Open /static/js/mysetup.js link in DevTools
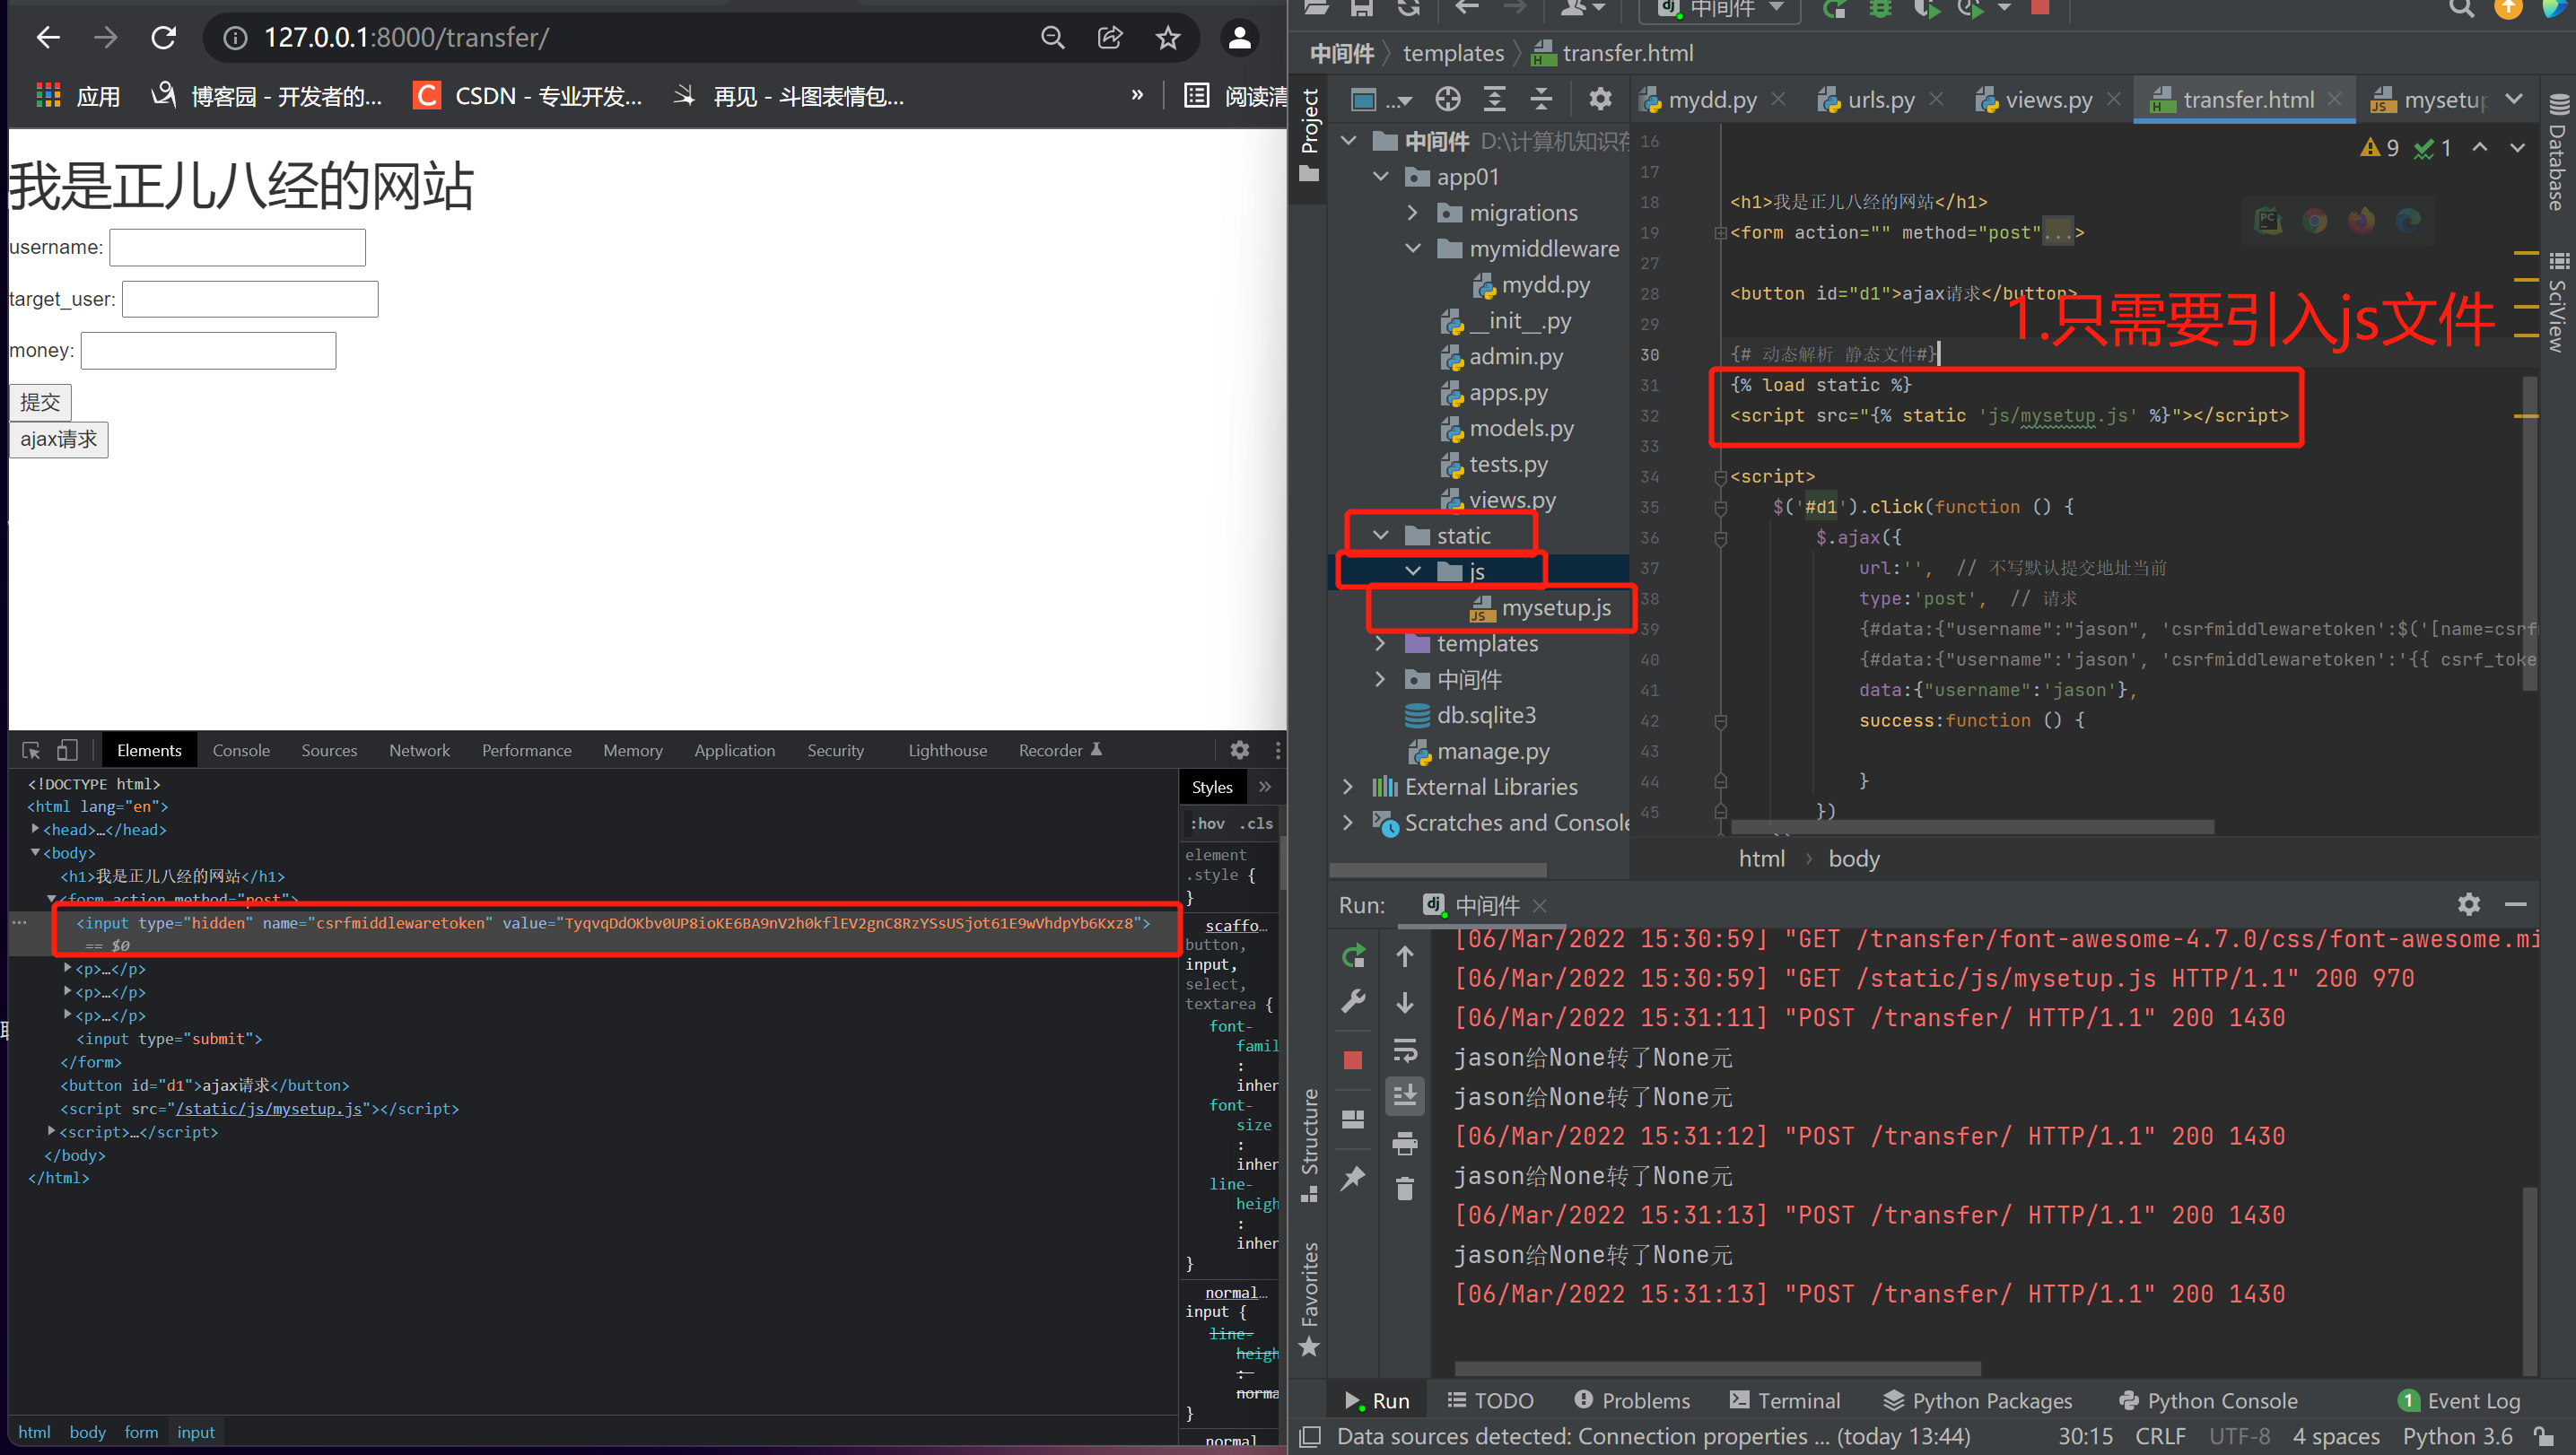The image size is (2576, 1455). point(269,1108)
